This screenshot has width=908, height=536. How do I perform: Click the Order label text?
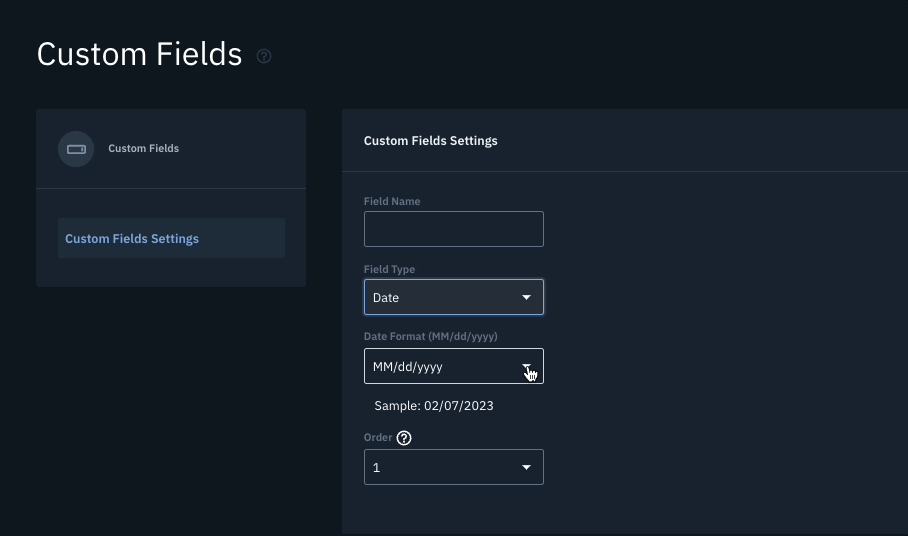[378, 438]
